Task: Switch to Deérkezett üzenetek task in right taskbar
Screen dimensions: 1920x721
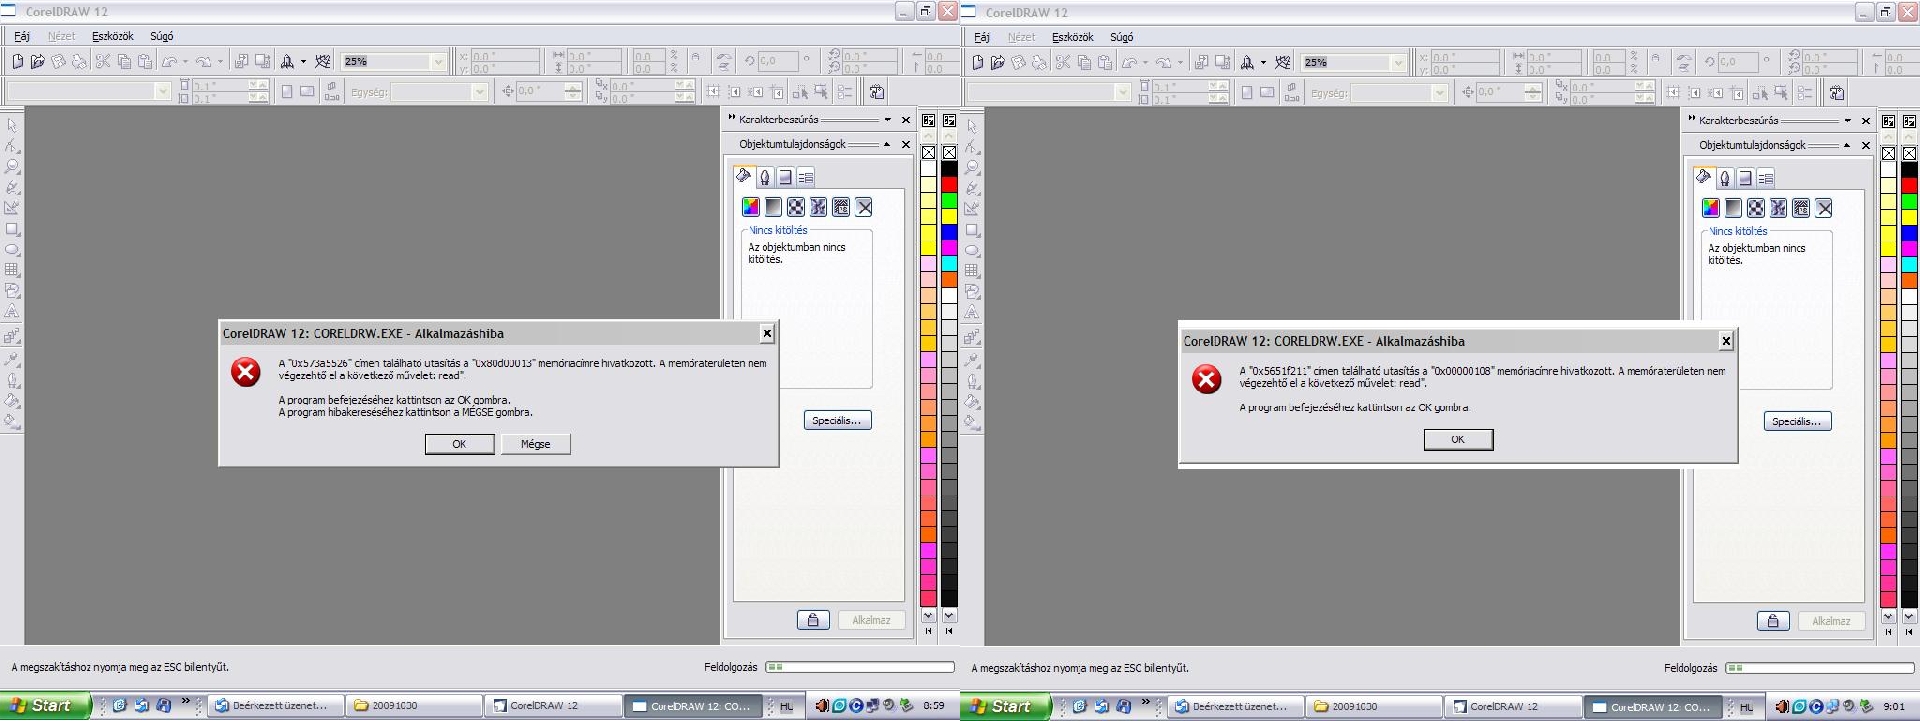Action: pos(1235,706)
